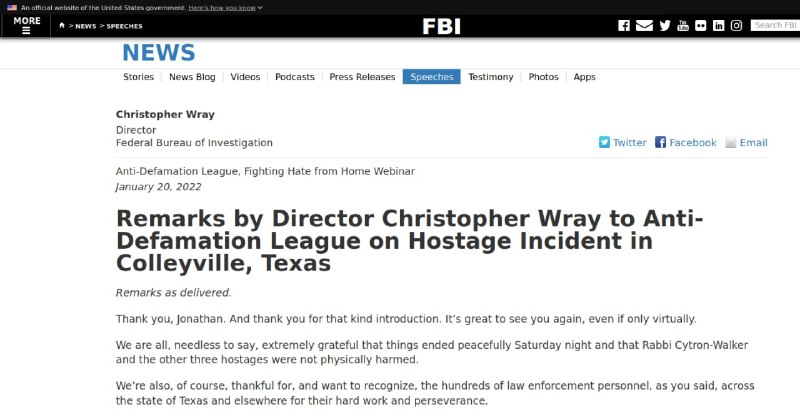
Task: Open FBI Facebook page icon in header
Action: click(623, 25)
